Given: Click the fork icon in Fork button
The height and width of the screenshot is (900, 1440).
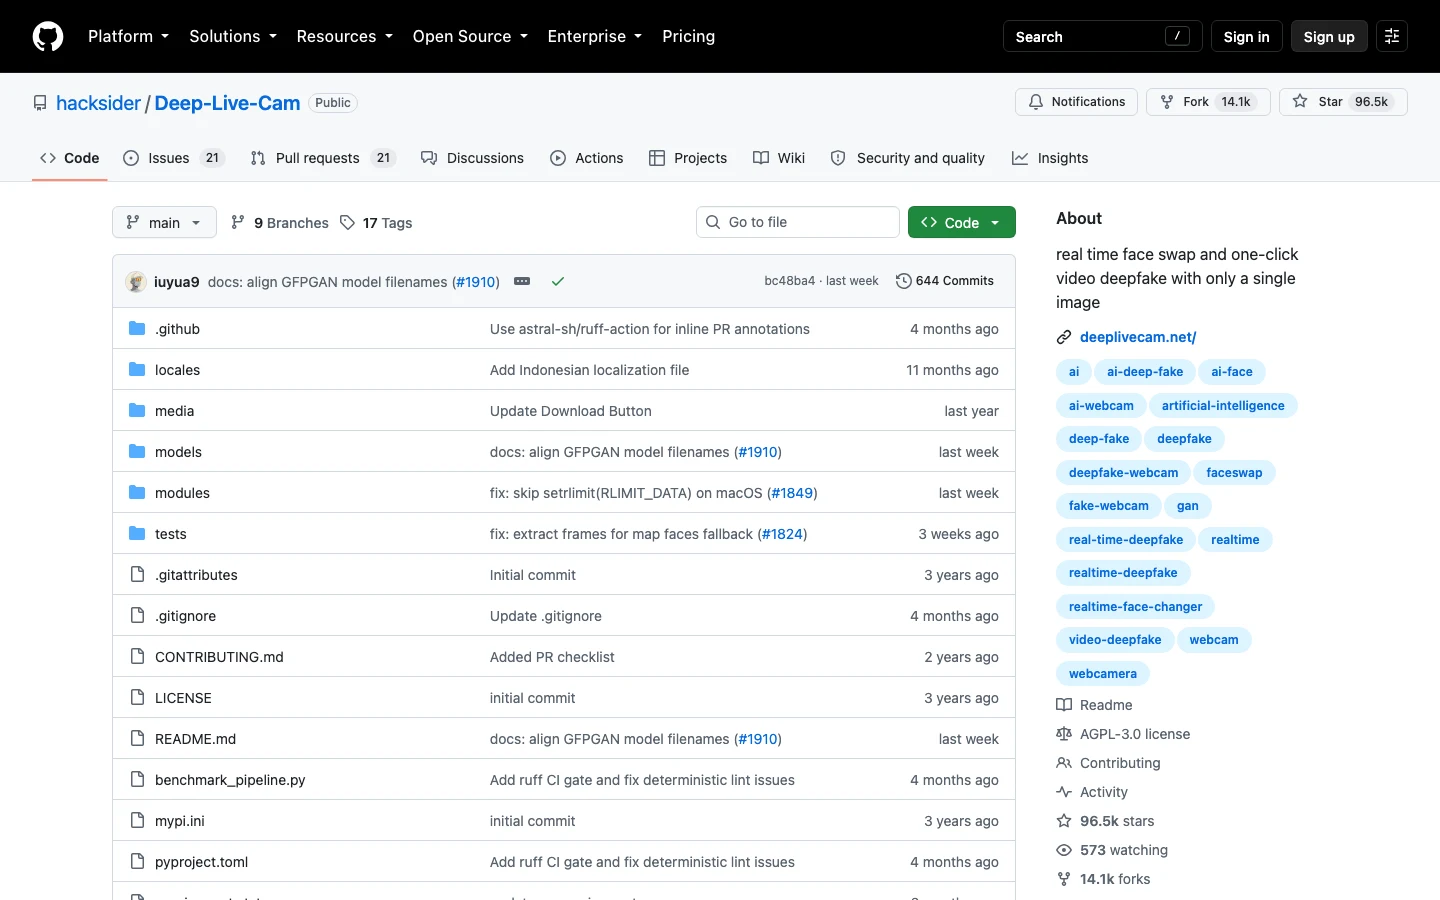Looking at the screenshot, I should [x=1167, y=102].
